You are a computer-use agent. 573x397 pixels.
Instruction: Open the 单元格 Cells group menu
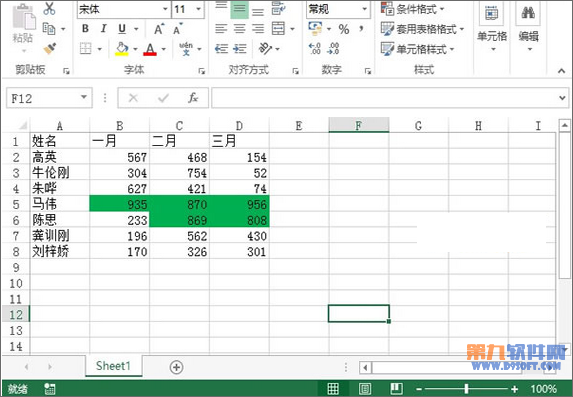point(492,27)
